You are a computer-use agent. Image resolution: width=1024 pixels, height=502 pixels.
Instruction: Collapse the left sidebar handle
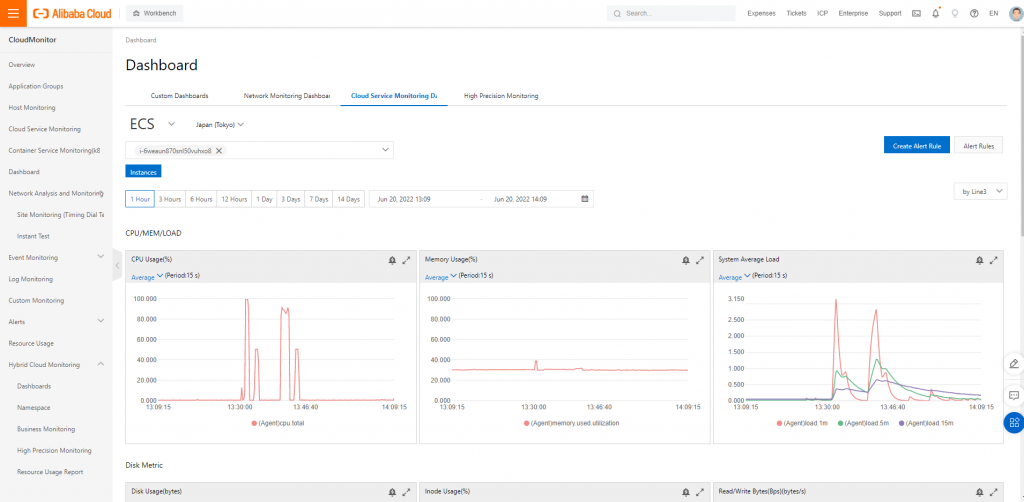click(118, 265)
